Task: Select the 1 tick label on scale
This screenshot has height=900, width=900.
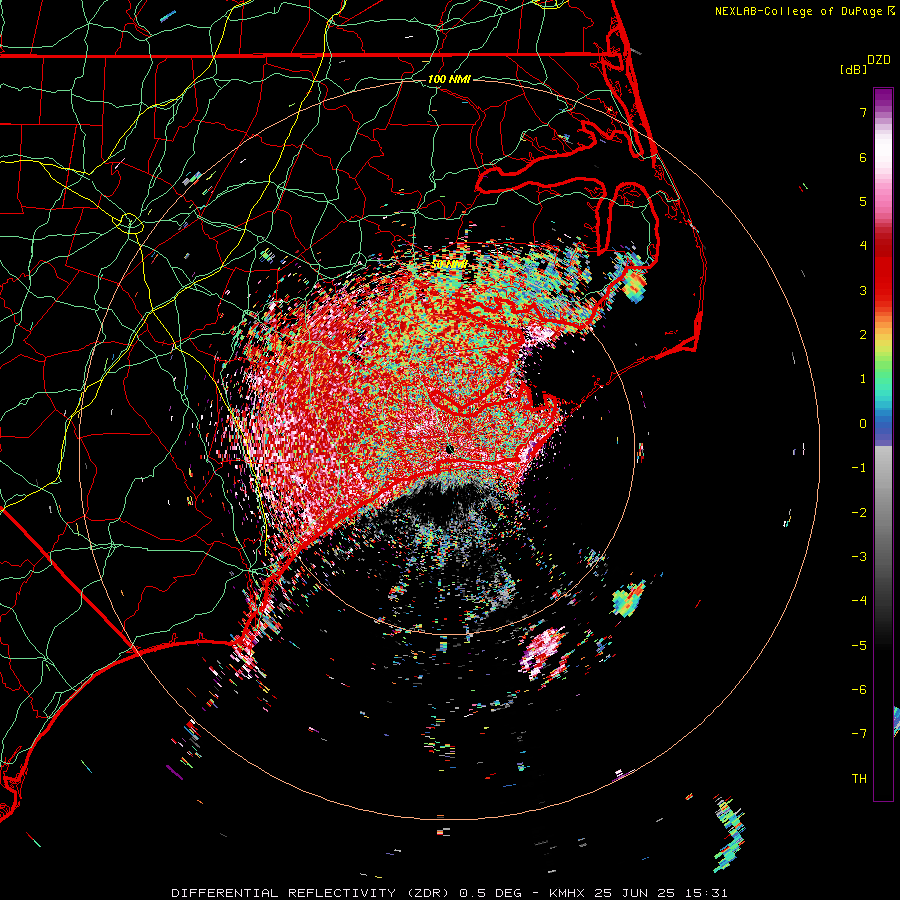Action: 863,379
